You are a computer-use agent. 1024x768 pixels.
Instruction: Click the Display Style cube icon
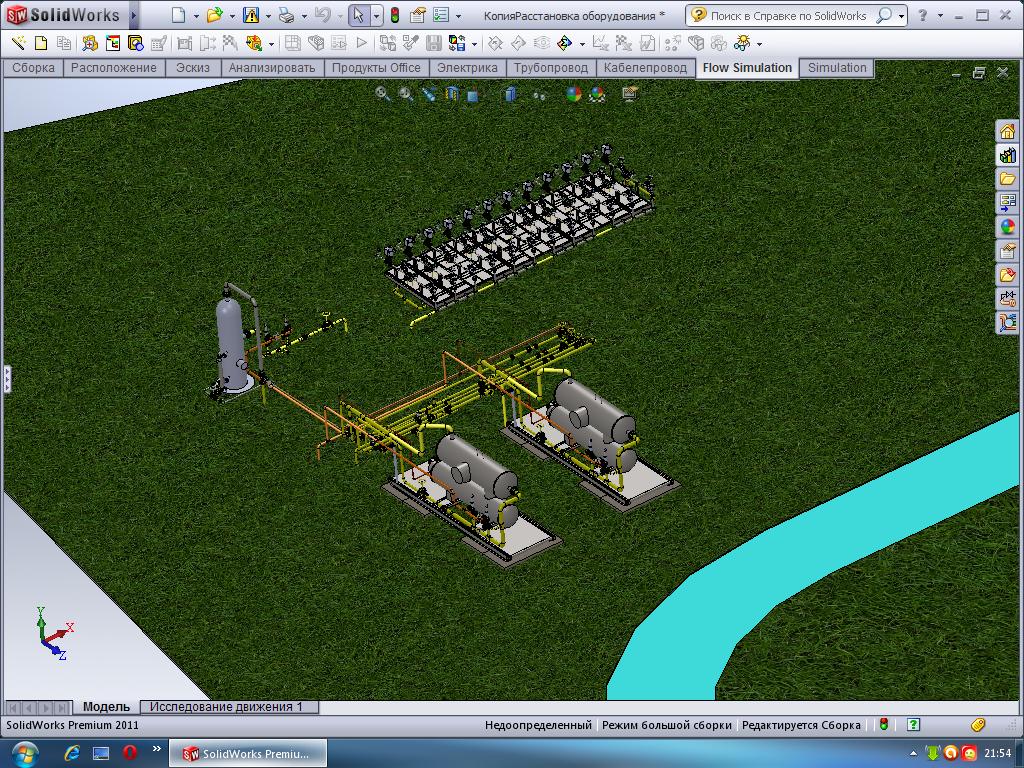511,94
